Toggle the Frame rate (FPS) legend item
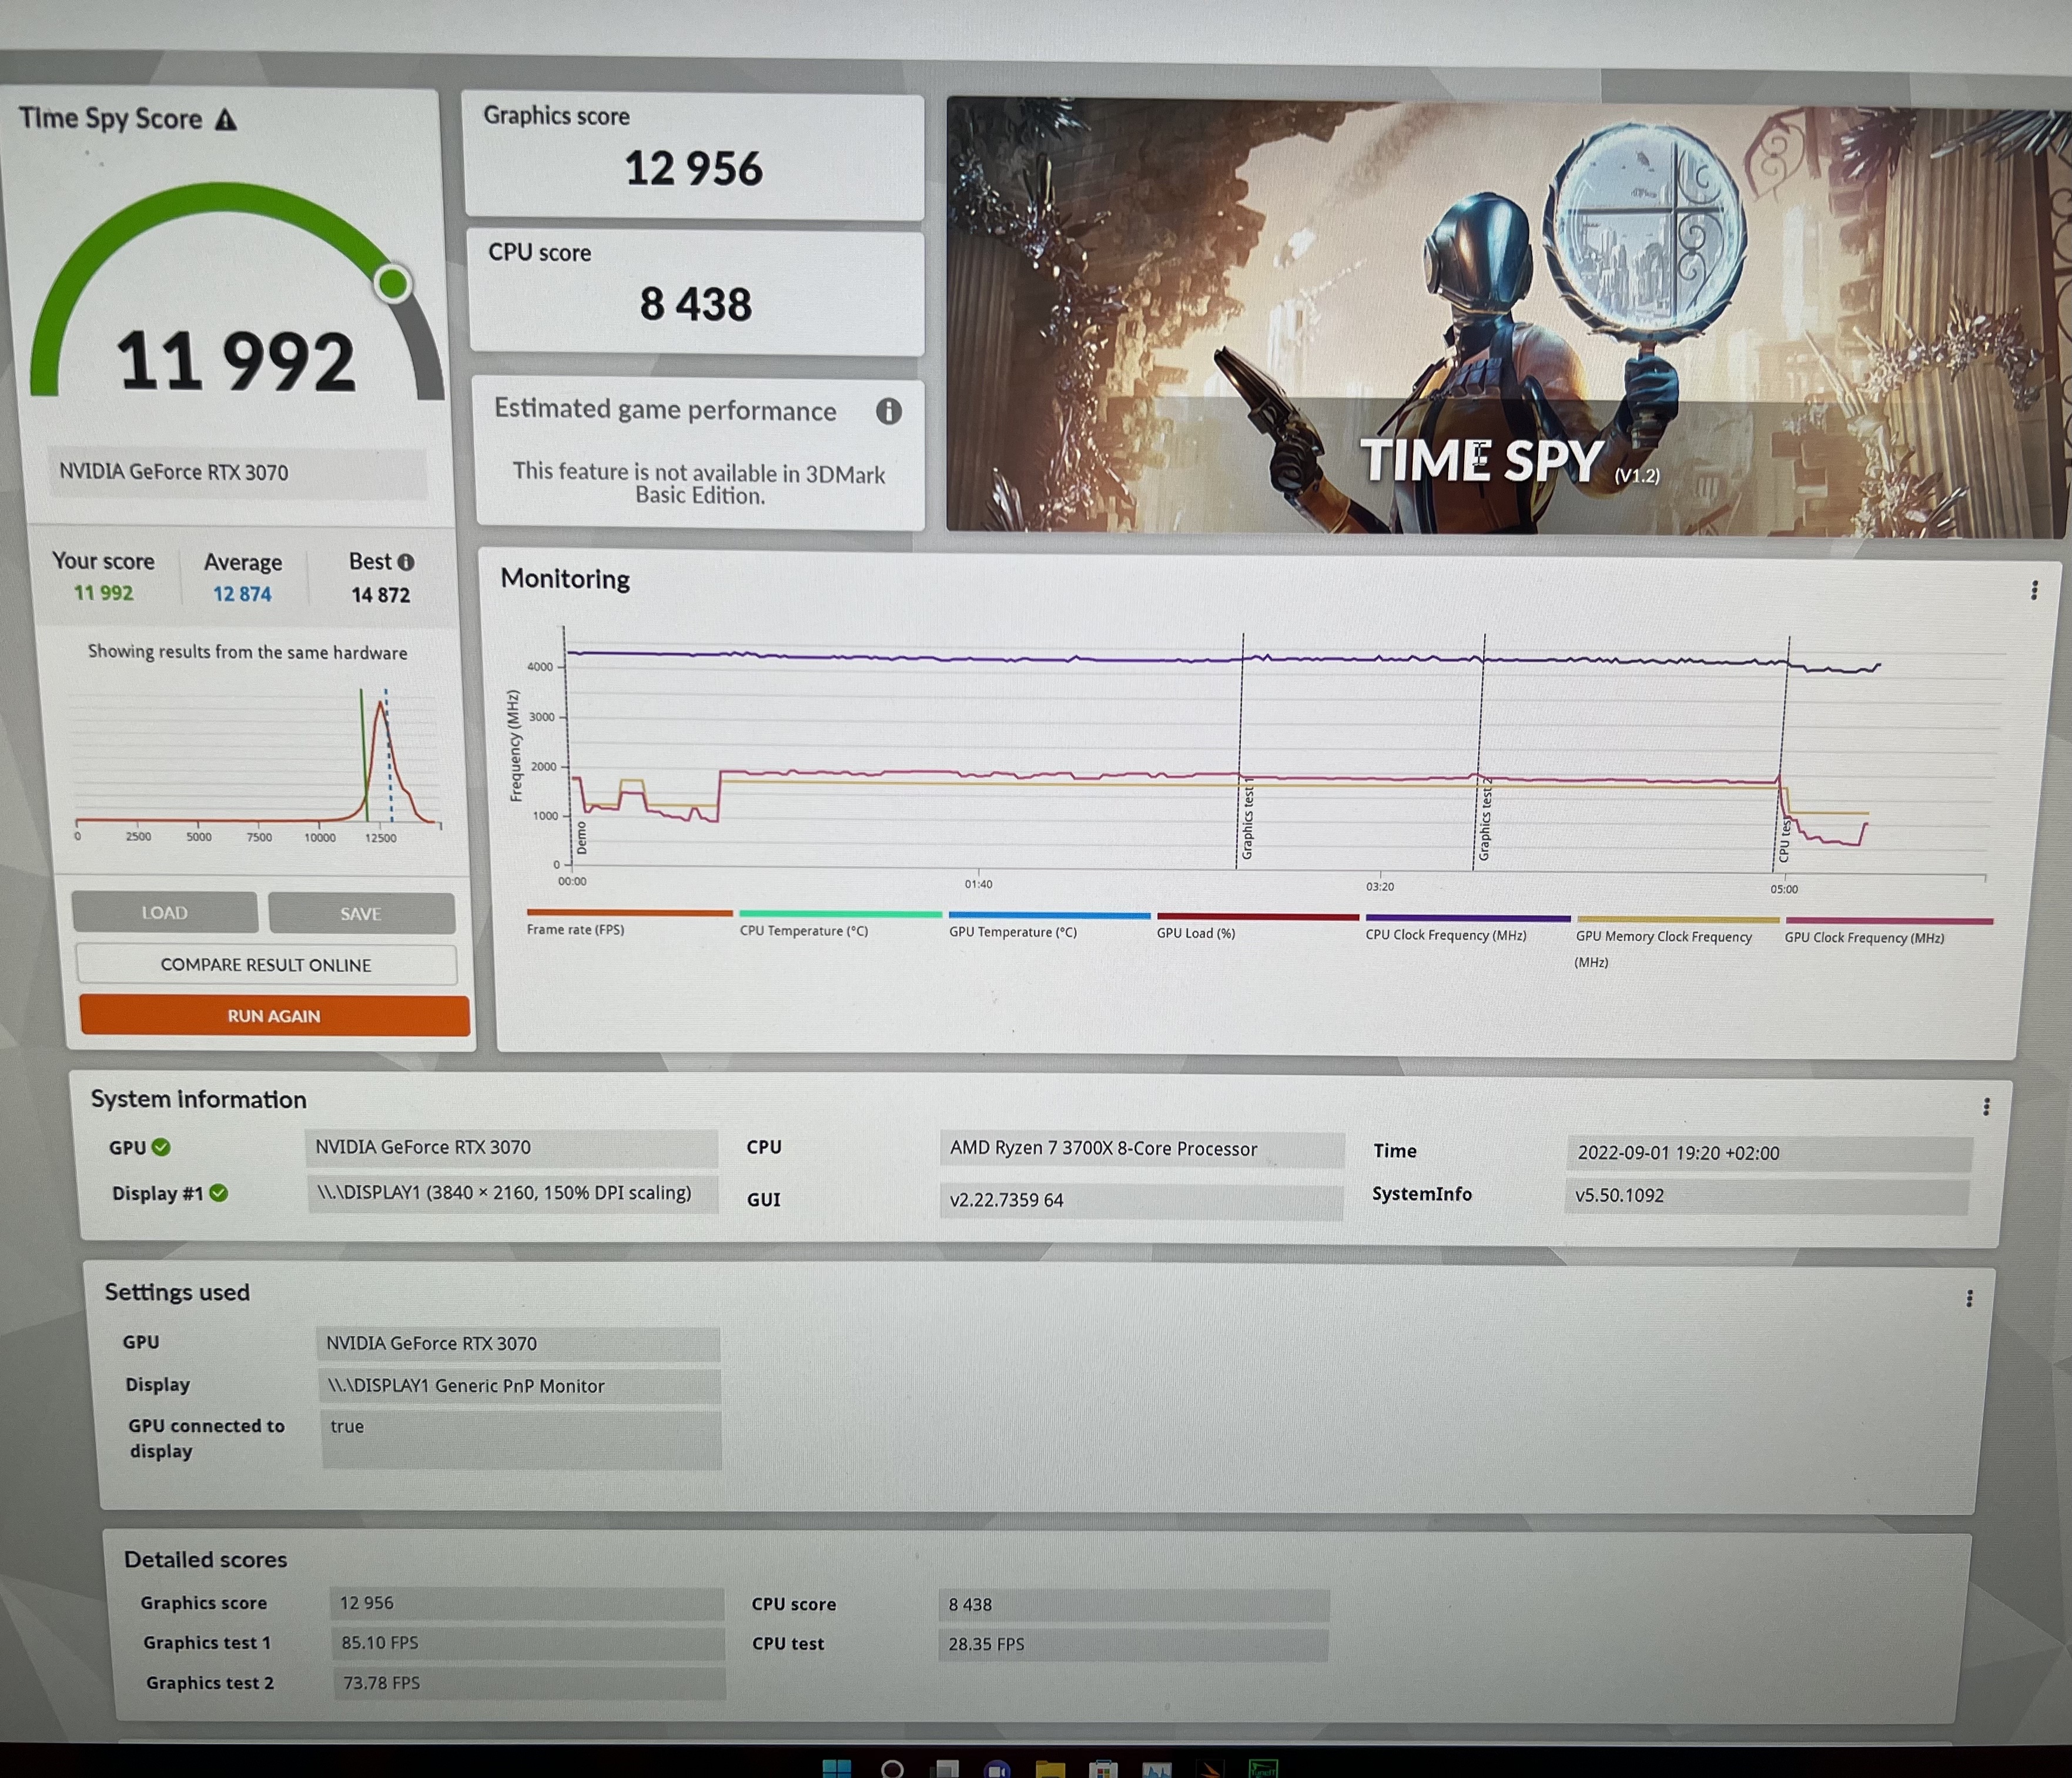Screen dimensions: 2072x1778 [576, 929]
